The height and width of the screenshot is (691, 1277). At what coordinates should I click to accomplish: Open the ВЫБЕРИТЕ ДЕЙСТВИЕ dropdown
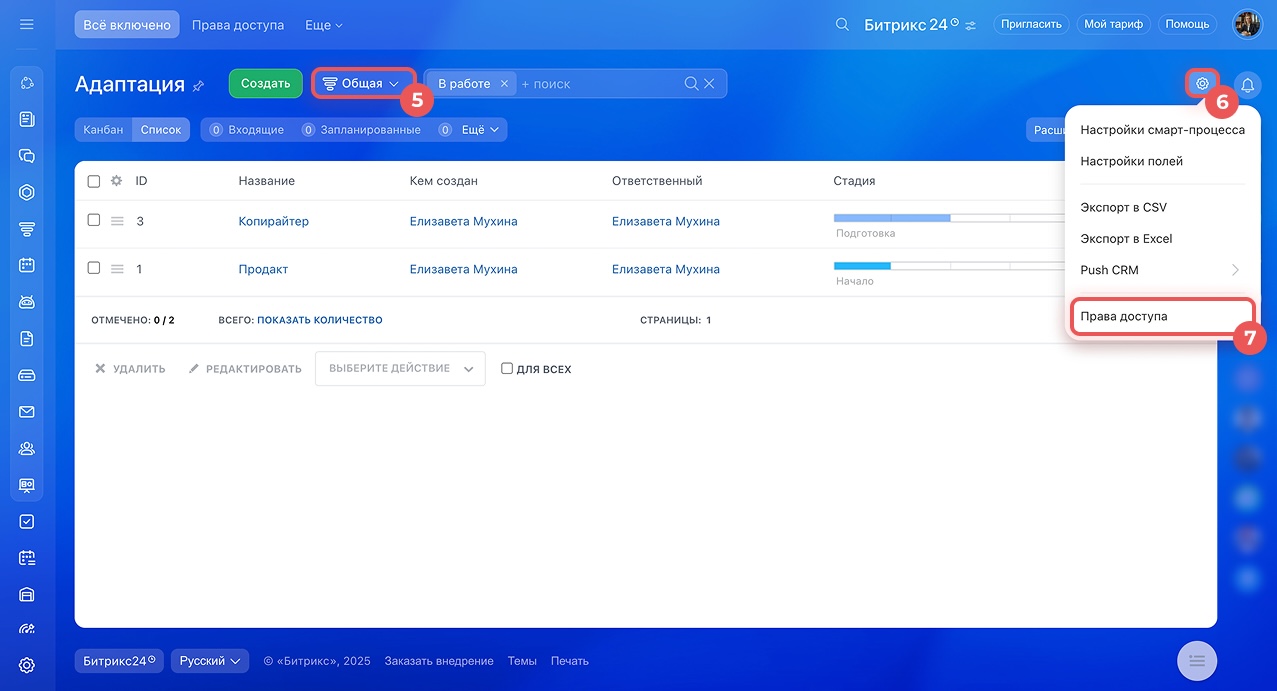400,369
